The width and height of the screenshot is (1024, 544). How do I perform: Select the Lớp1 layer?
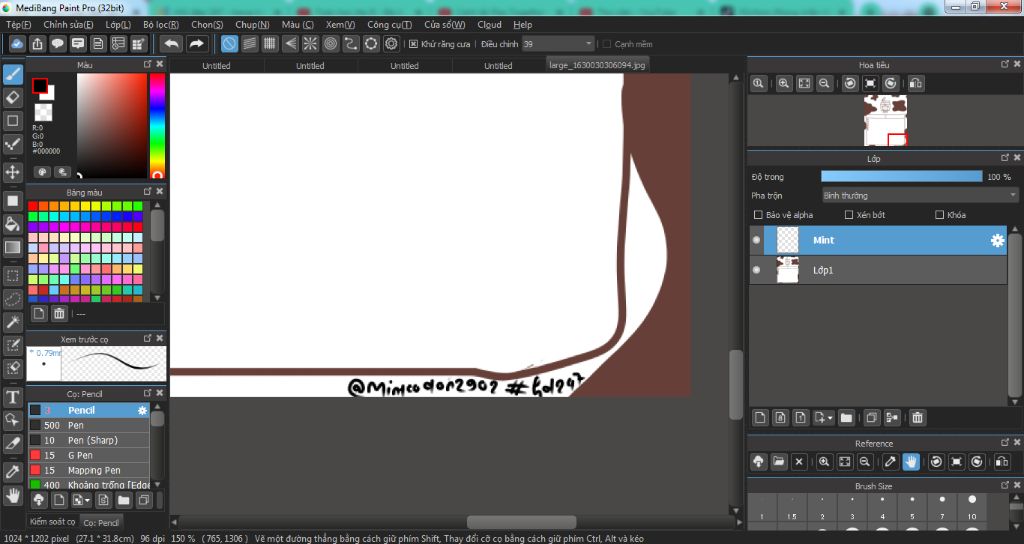(x=878, y=270)
